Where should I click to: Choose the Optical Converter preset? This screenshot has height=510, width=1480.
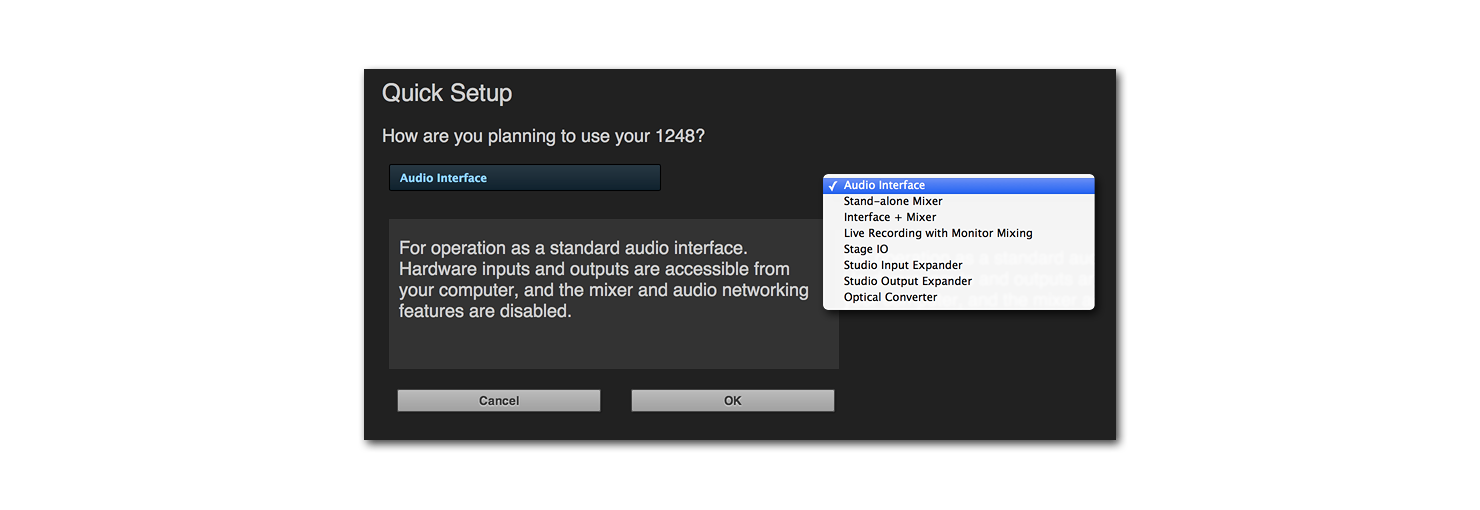[x=890, y=297]
